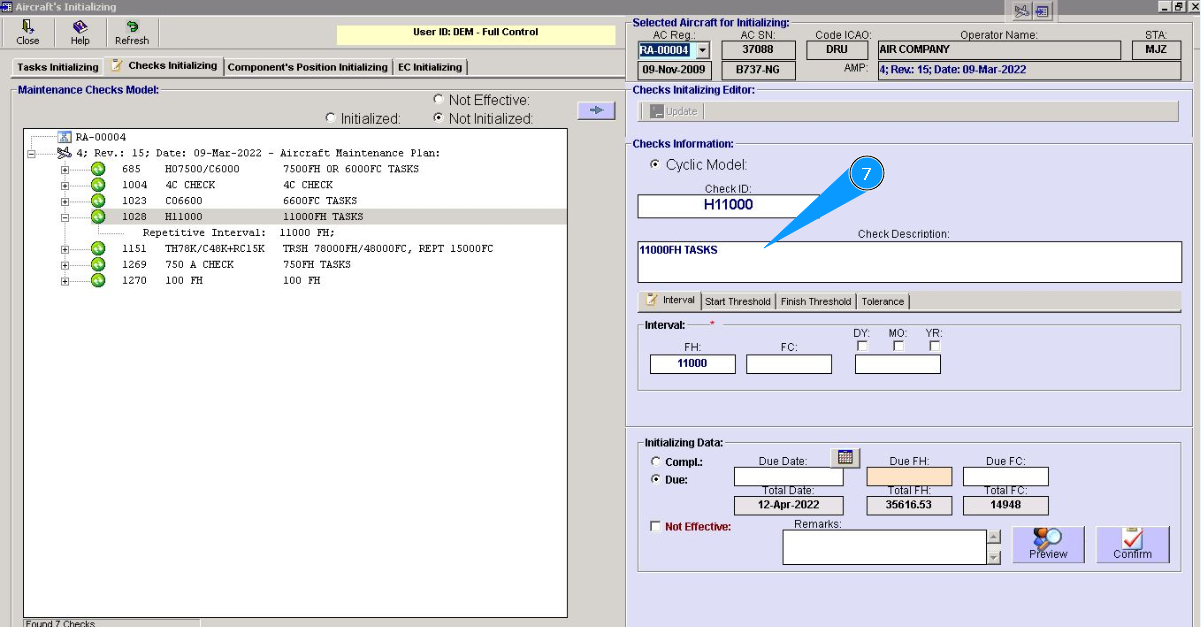1201x633 pixels.
Task: Open the Start Threshold tab
Action: (737, 301)
